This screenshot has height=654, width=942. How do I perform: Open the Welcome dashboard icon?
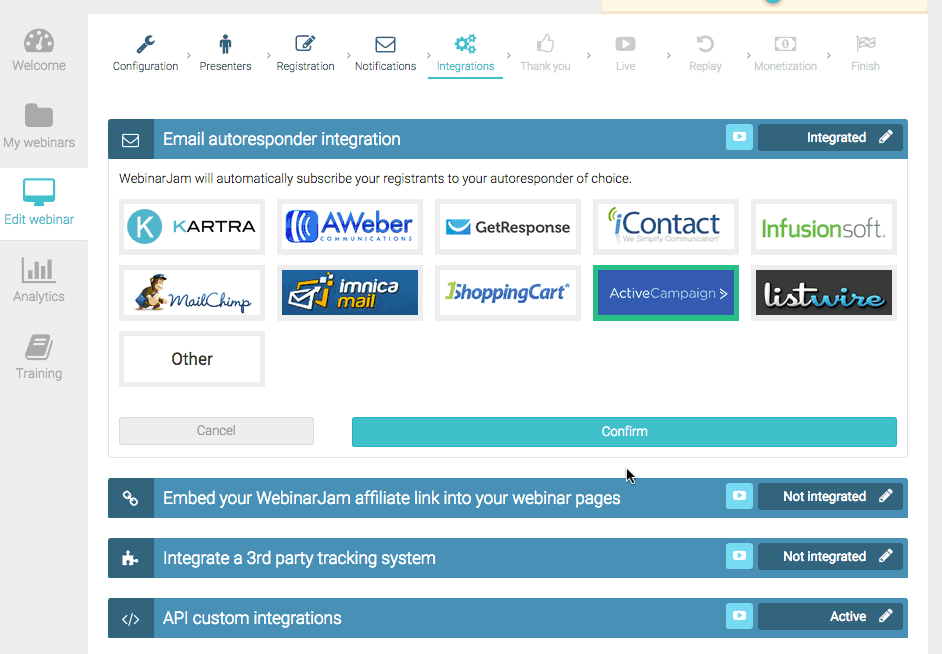click(x=39, y=41)
